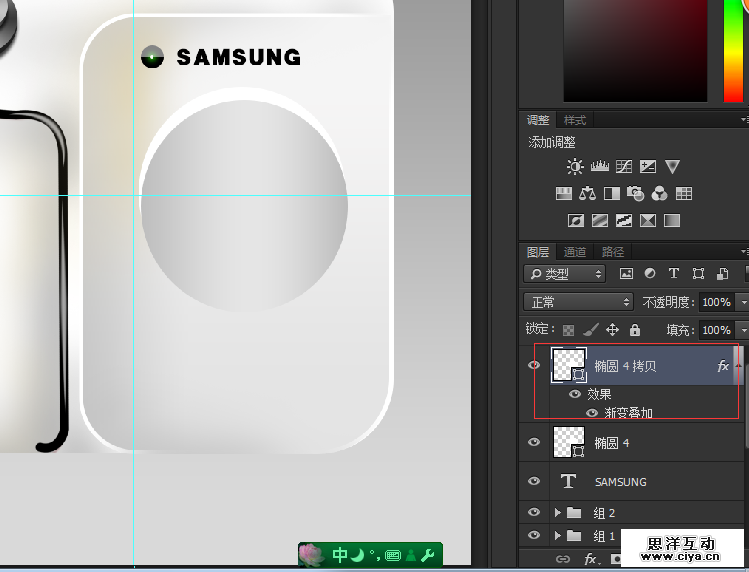Viewport: 749px width, 572px height.
Task: Click the lock all padlock icon
Action: pos(634,330)
